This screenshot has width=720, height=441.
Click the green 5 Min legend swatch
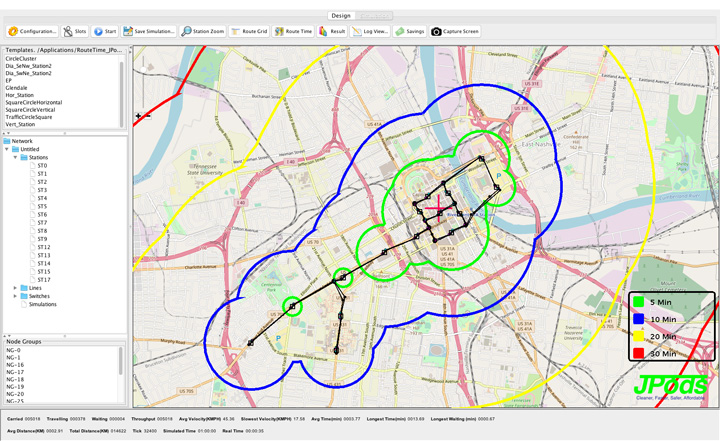[x=638, y=300]
